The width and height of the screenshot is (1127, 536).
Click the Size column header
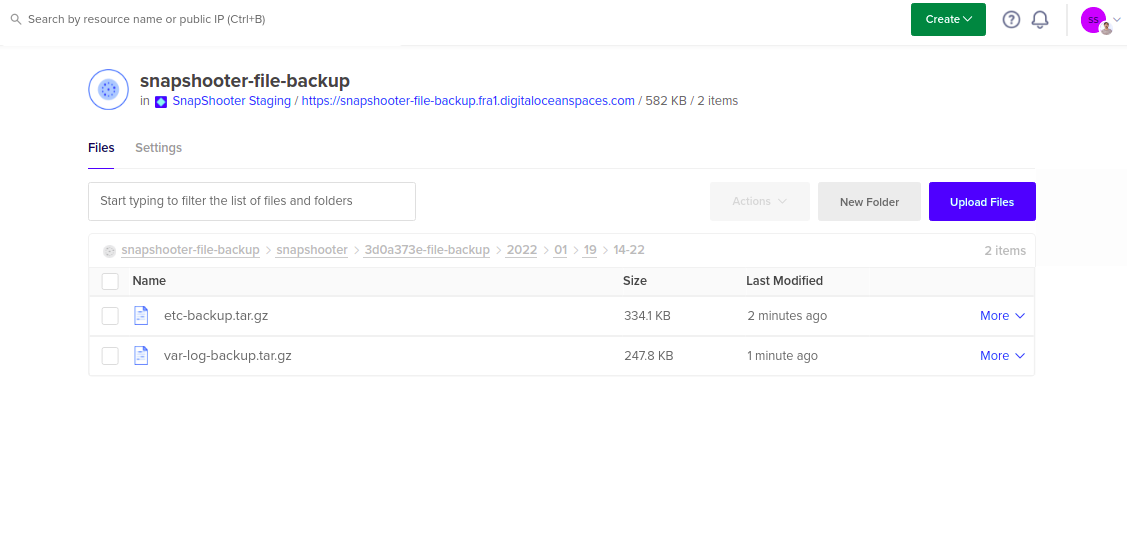click(x=635, y=281)
